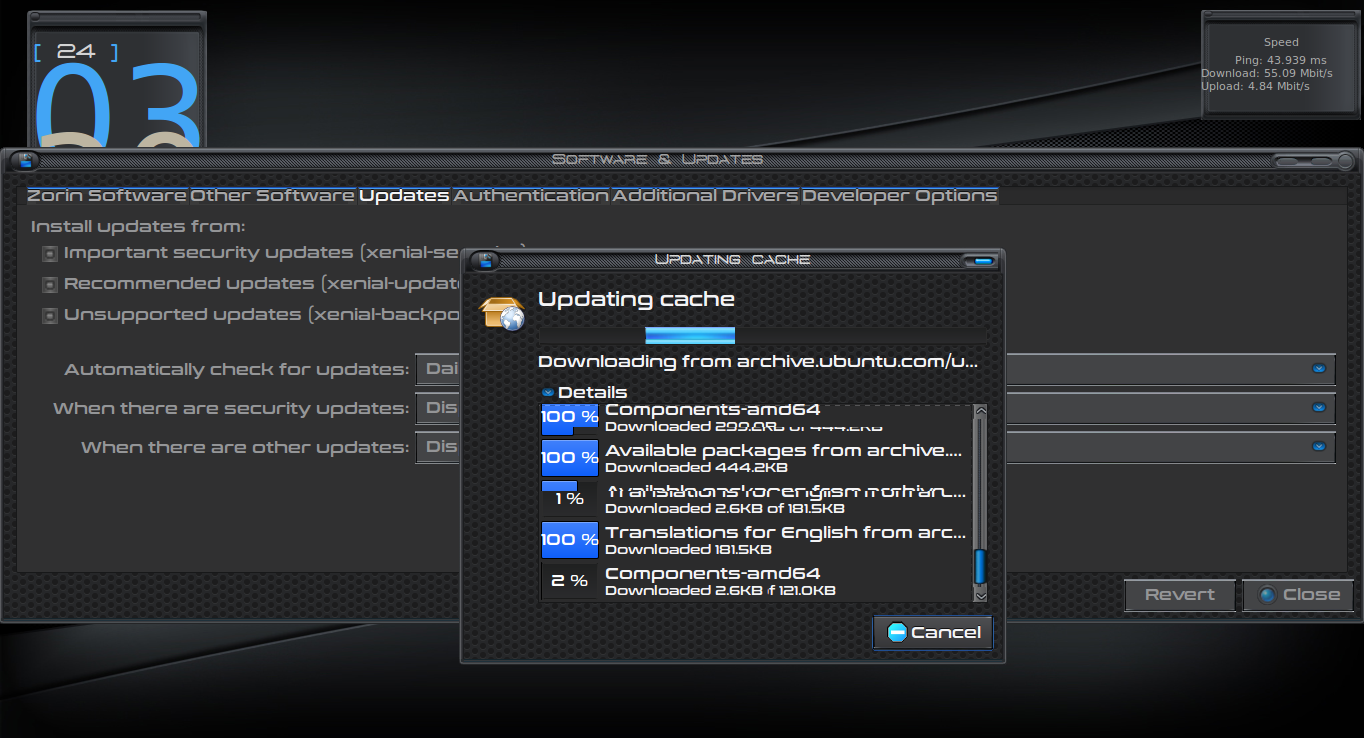Open the Additional Drivers tab
This screenshot has height=738, width=1364.
[x=705, y=196]
